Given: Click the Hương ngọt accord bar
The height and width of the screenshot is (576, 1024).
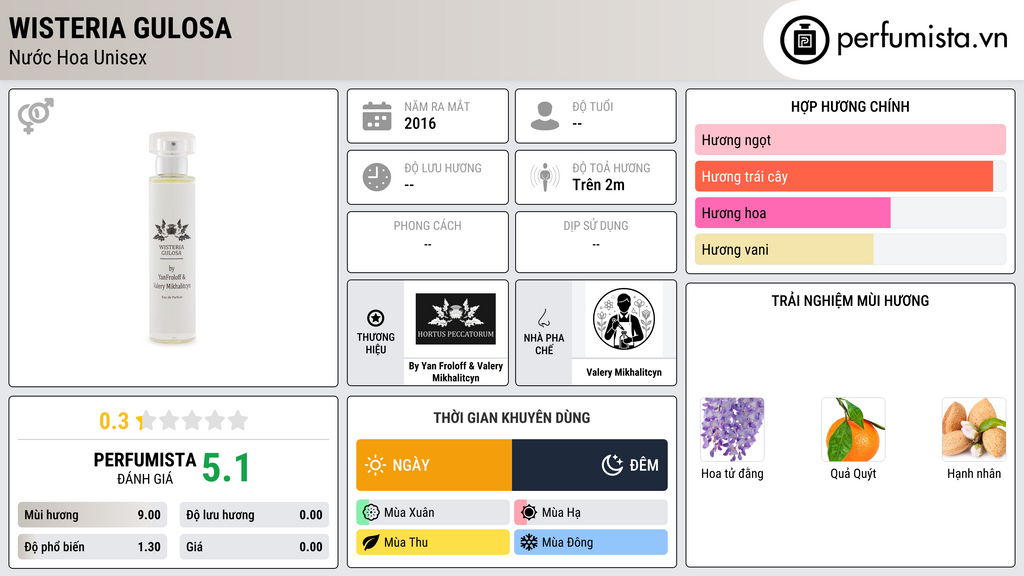Looking at the screenshot, I should pyautogui.click(x=850, y=140).
